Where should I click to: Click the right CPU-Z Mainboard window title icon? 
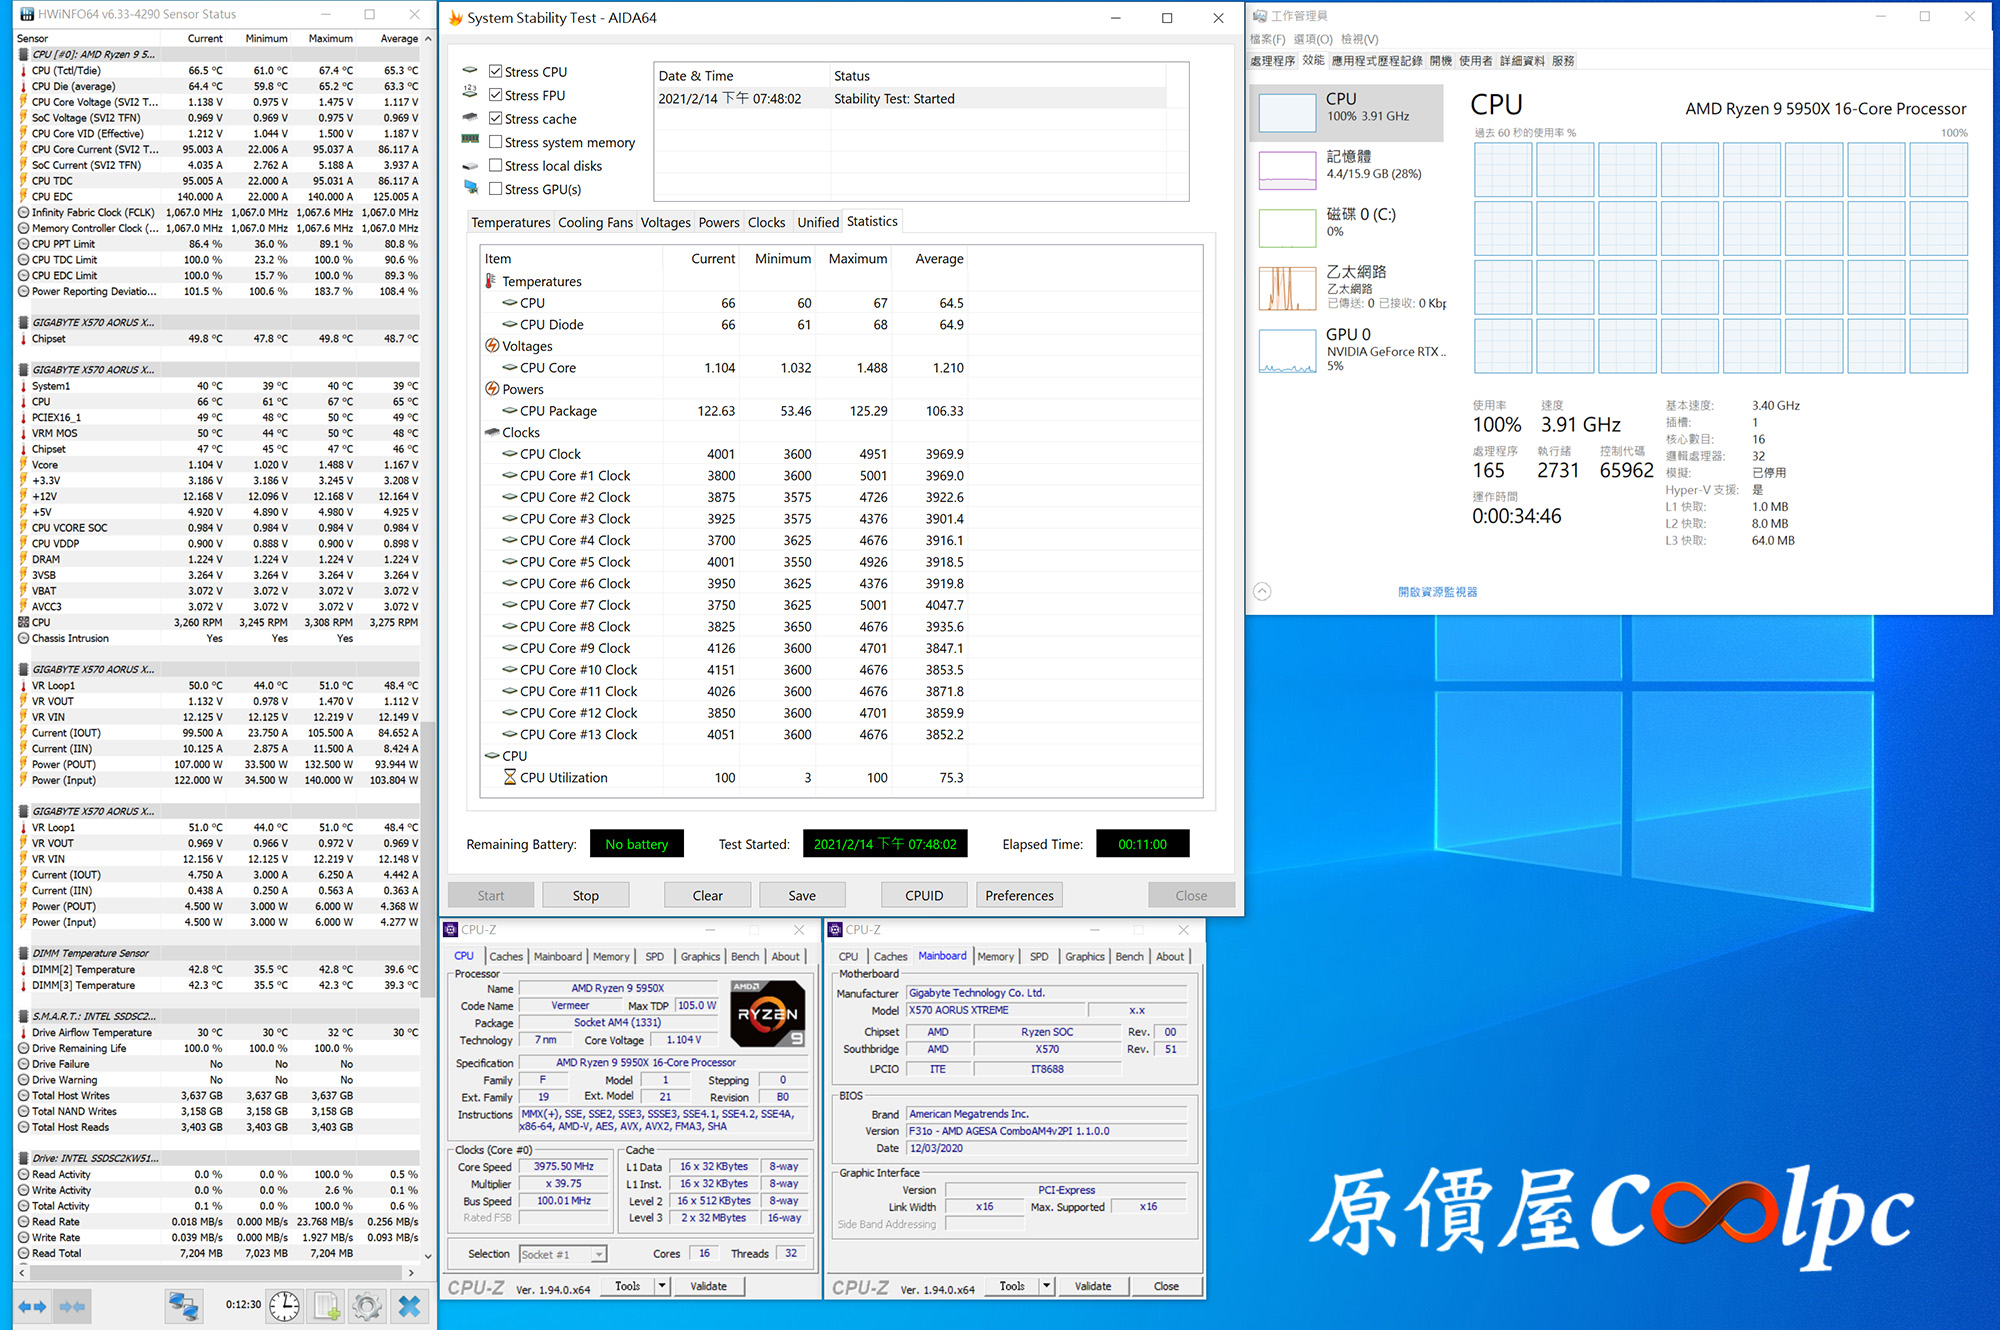[835, 929]
